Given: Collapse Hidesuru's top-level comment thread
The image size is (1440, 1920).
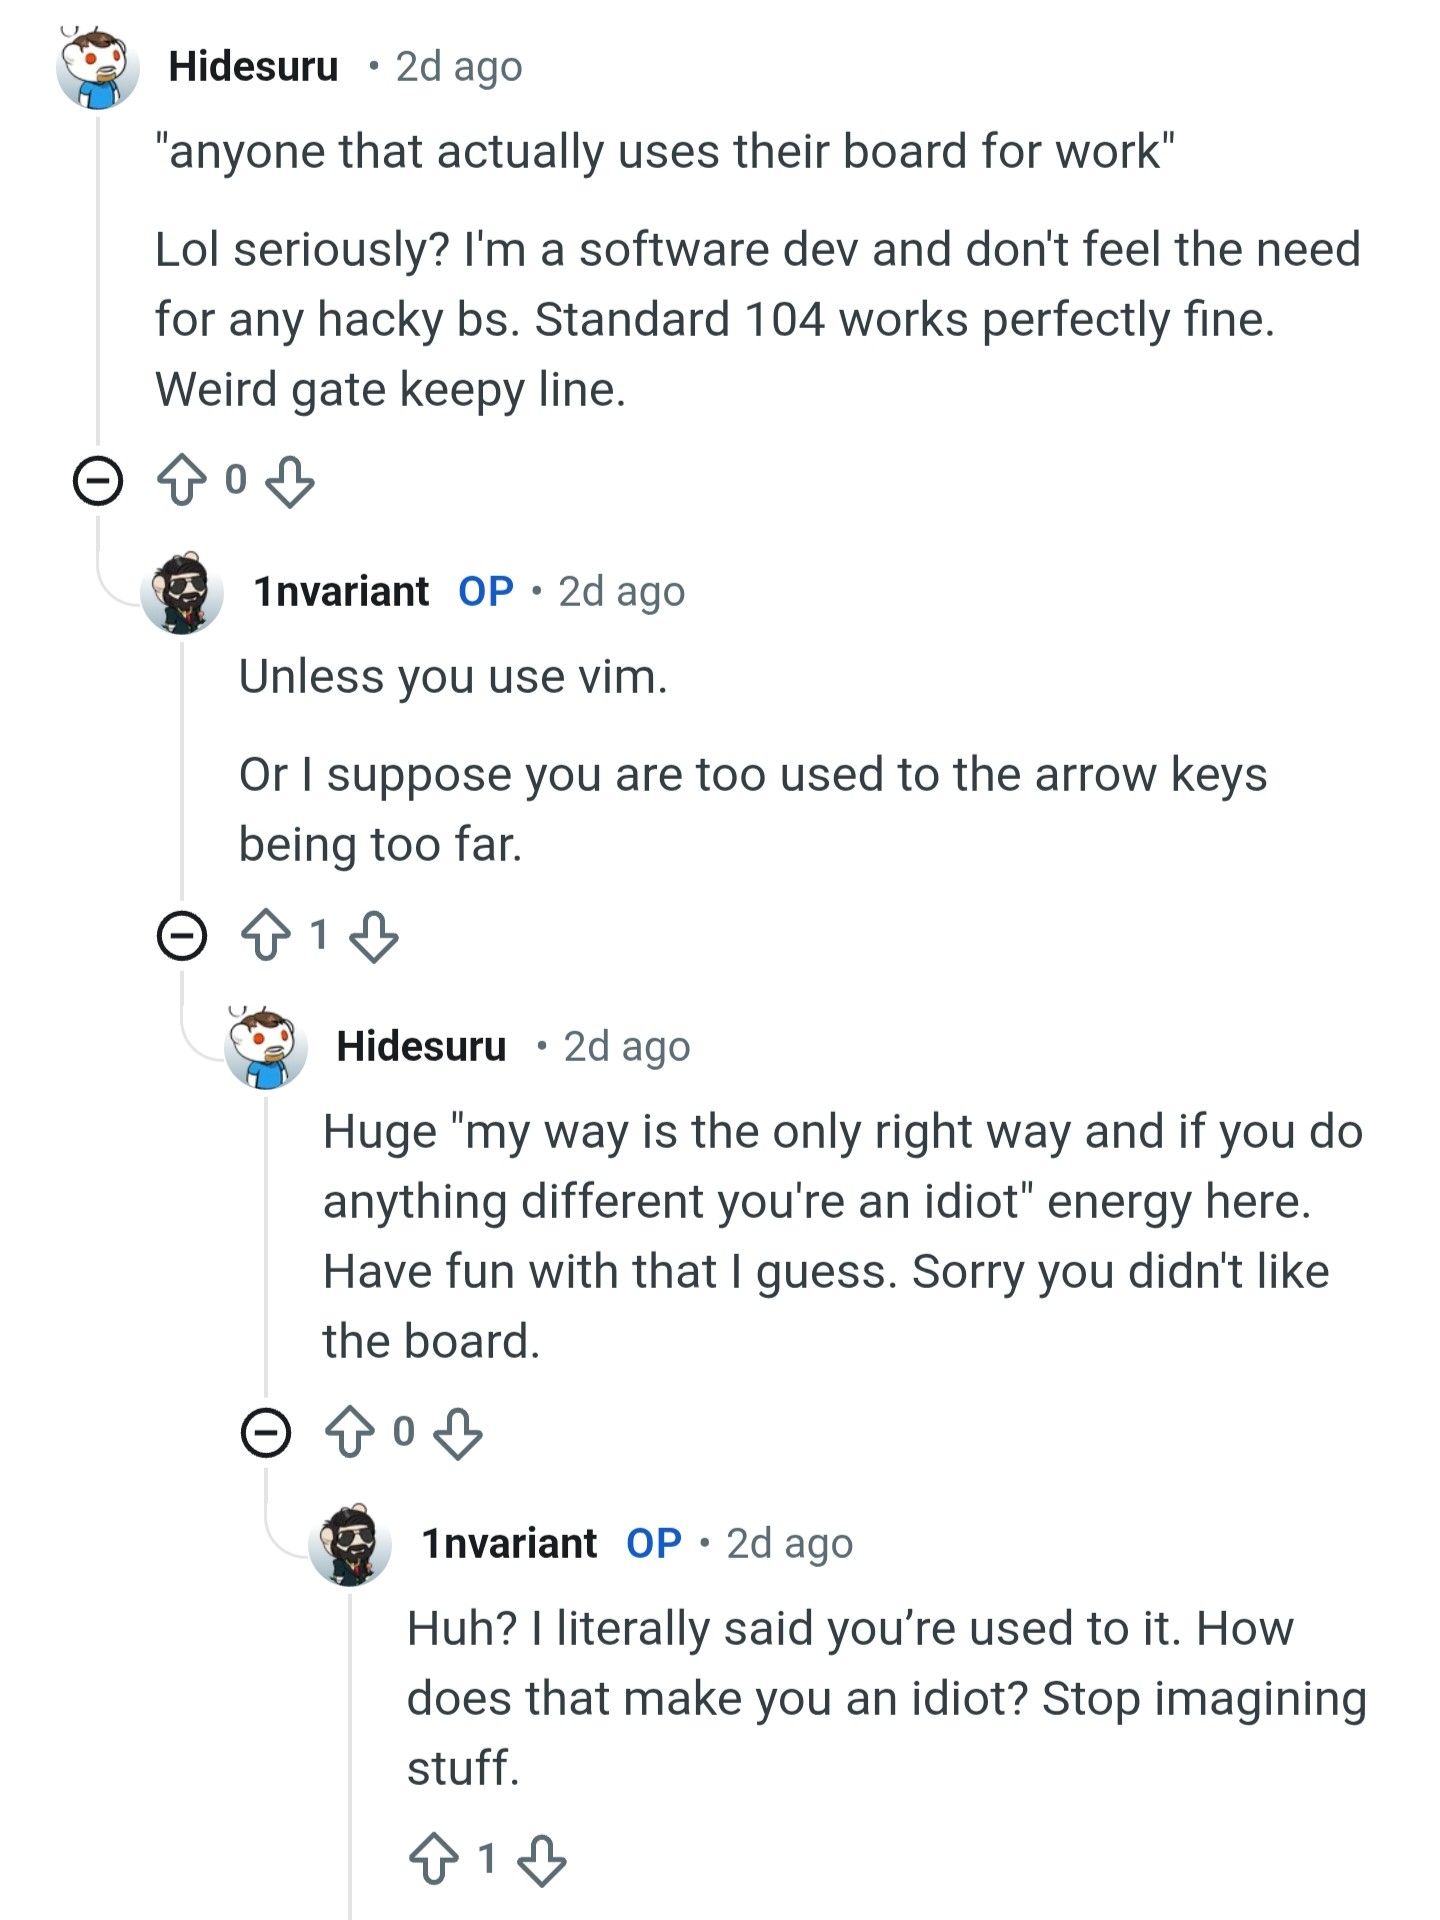Looking at the screenshot, I should (x=98, y=481).
